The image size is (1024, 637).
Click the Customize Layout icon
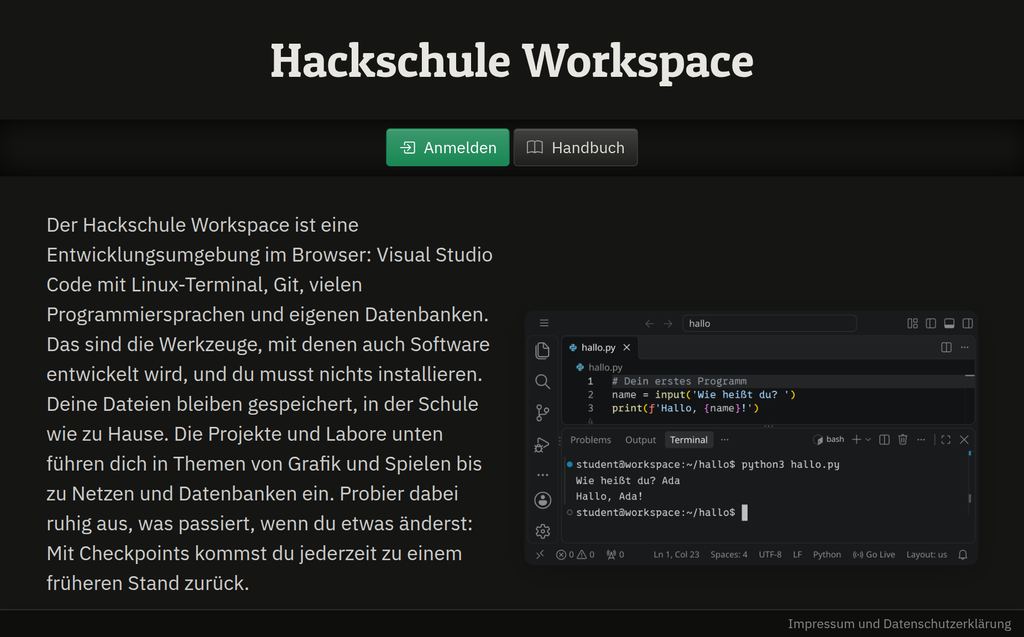click(x=912, y=323)
